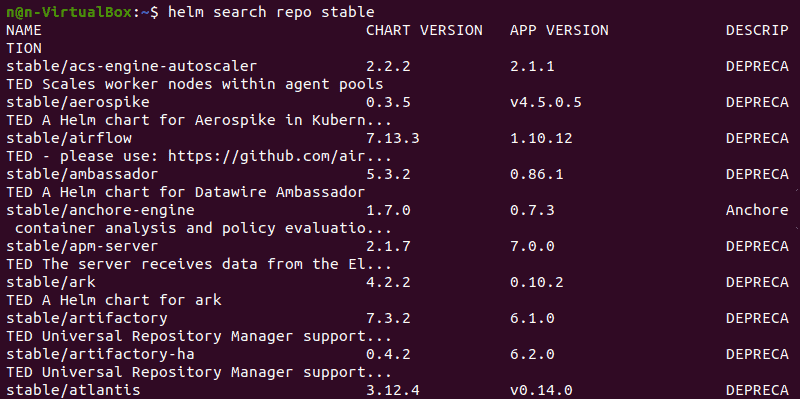Click the stable/ambassador chart name
Viewport: 800px width, 399px height.
[82, 174]
